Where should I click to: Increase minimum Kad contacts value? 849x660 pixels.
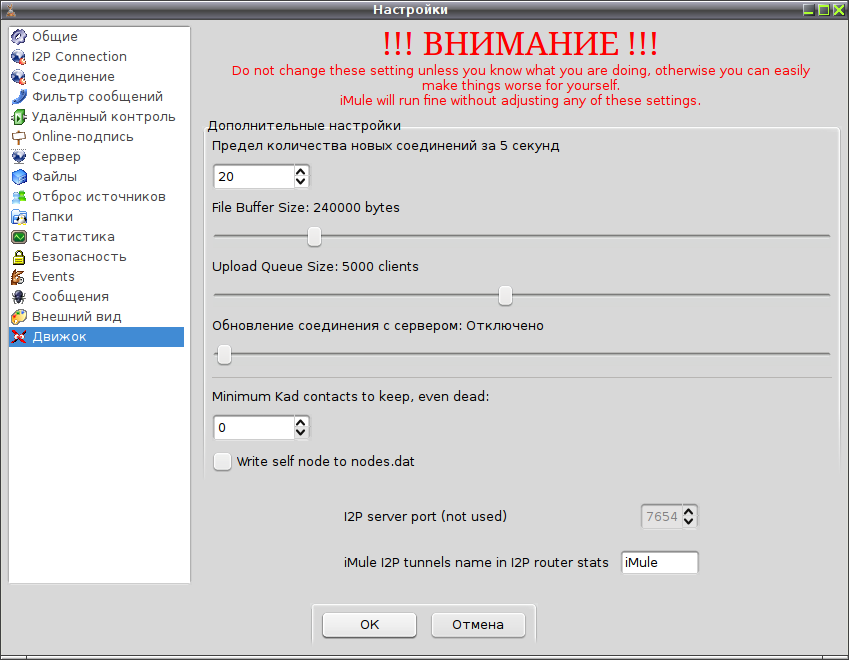coord(301,422)
